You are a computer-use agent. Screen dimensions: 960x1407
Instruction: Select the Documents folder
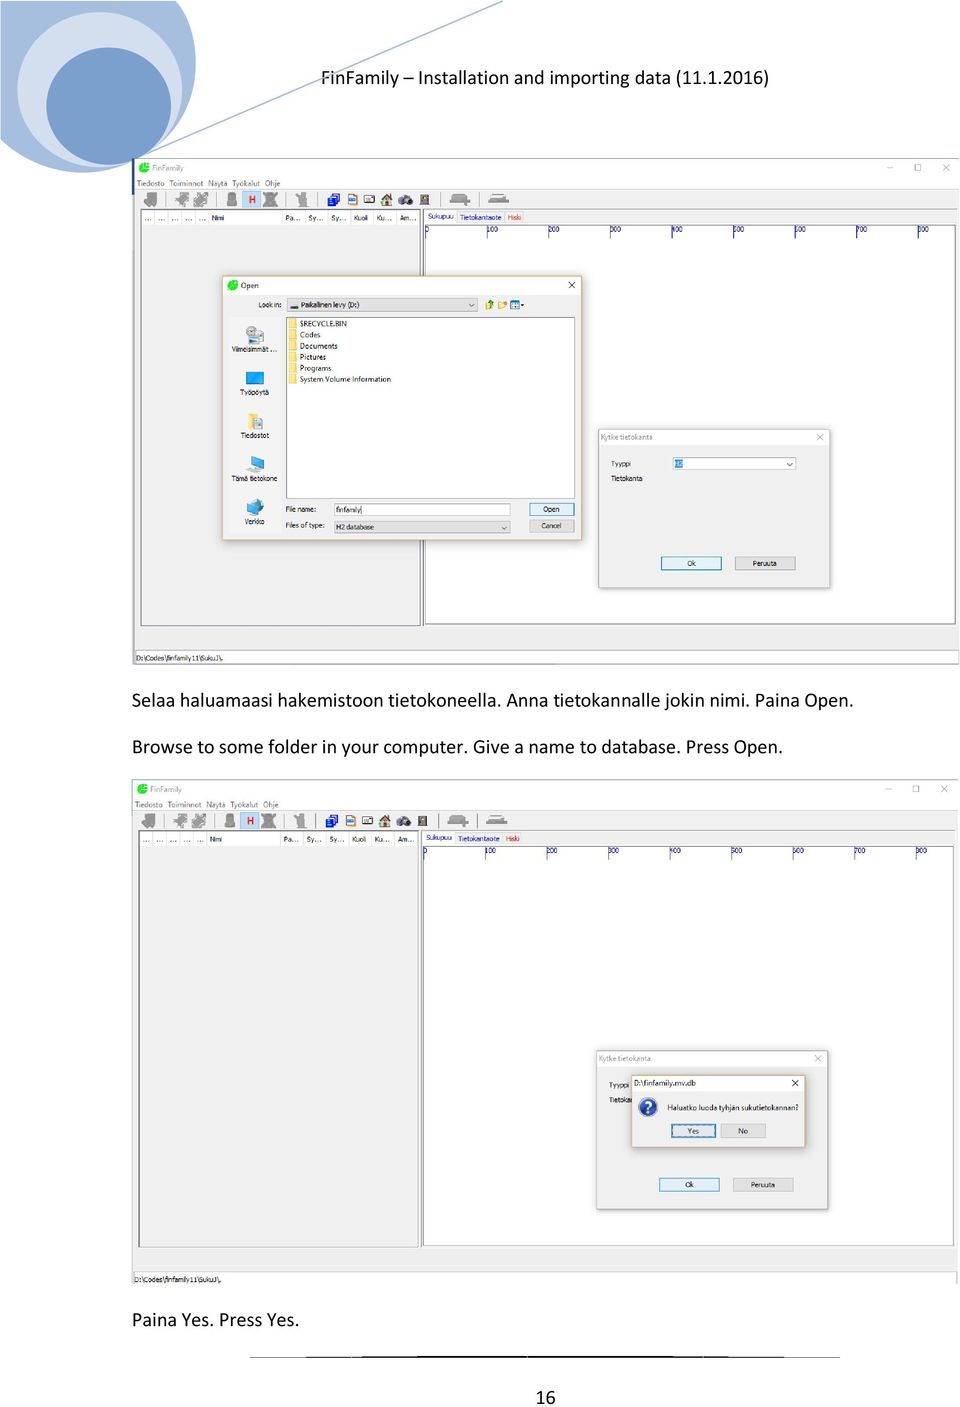314,346
